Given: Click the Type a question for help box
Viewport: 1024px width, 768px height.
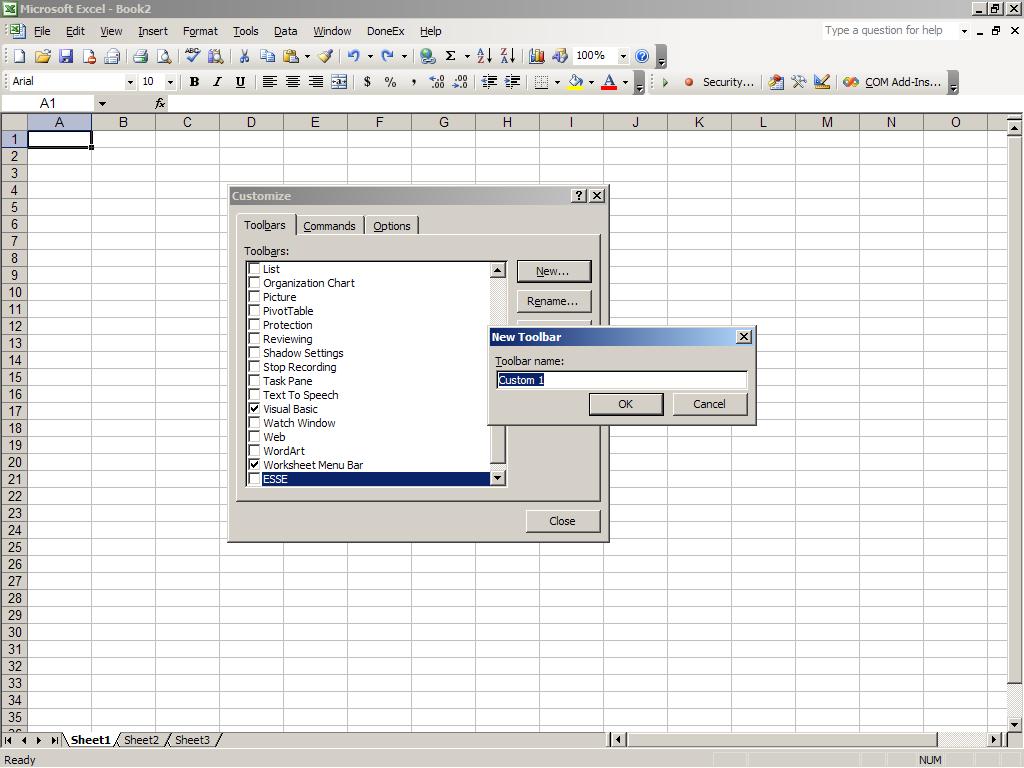Looking at the screenshot, I should click(889, 30).
